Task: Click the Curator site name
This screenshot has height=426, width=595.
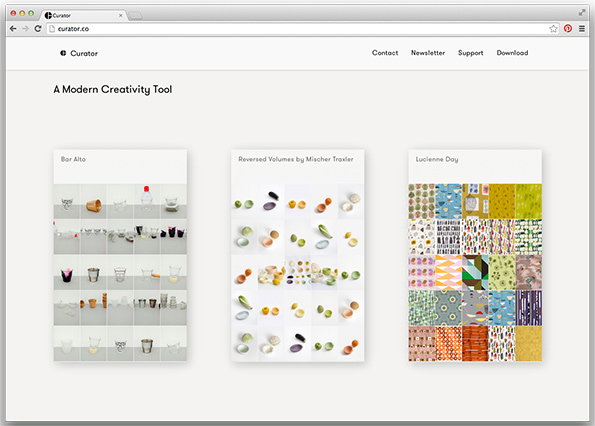Action: click(84, 53)
